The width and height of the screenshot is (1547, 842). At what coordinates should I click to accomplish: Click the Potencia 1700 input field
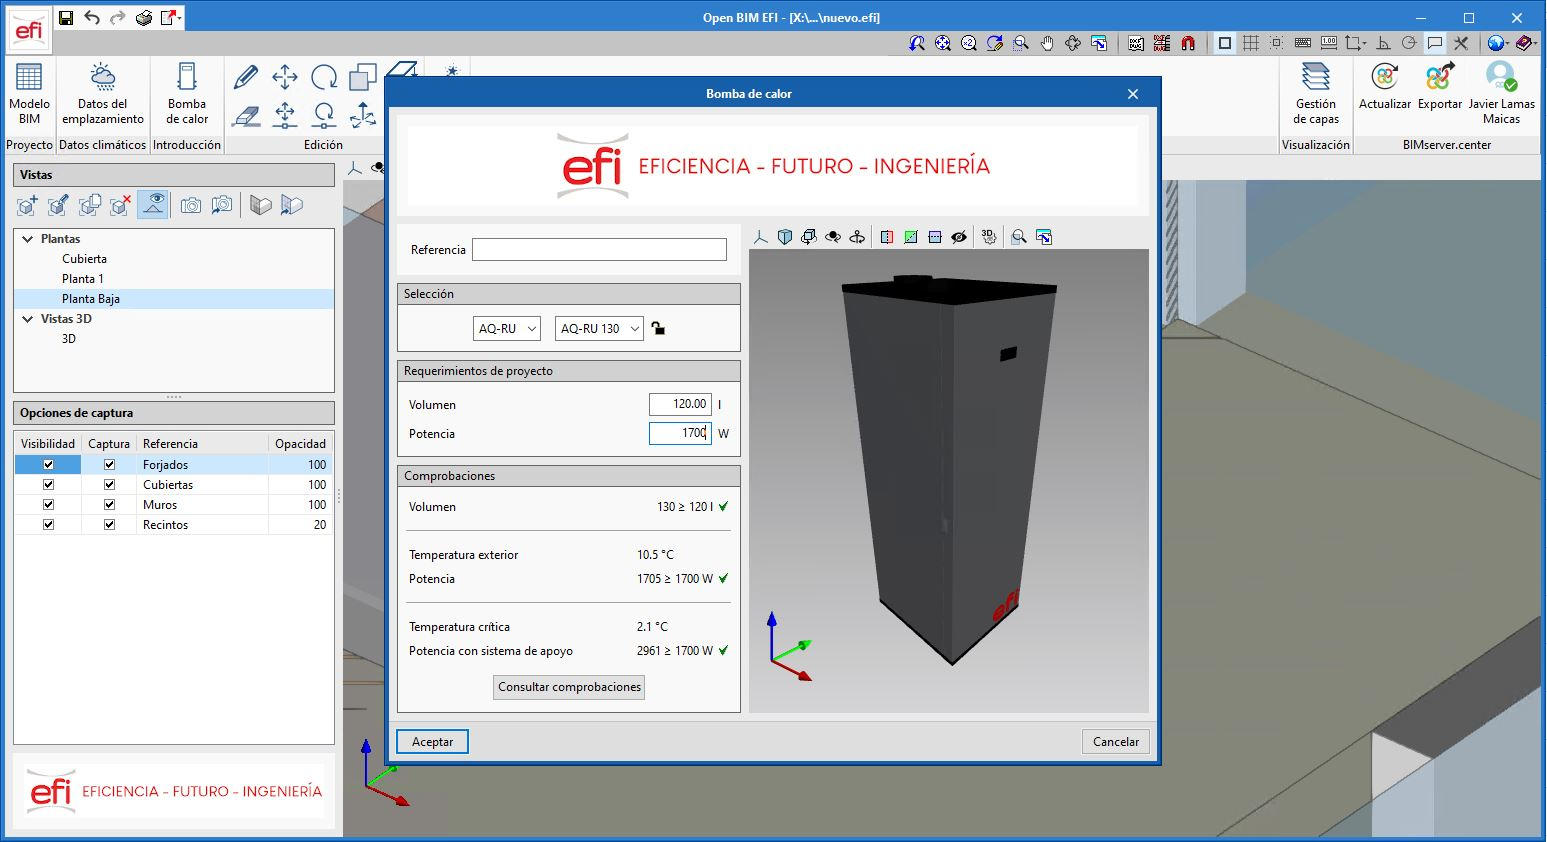(x=680, y=433)
